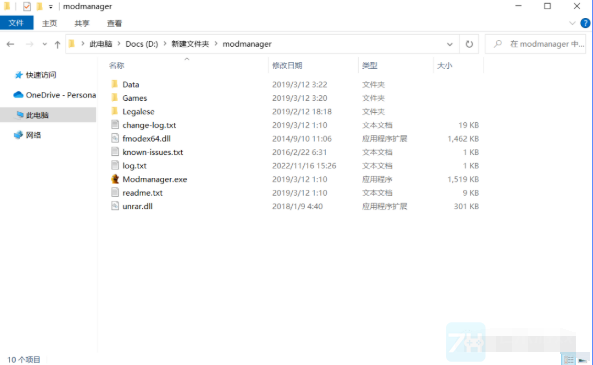Select OneDrive - Personal in navigation pane
Image resolution: width=593 pixels, height=365 pixels.
(x=61, y=95)
